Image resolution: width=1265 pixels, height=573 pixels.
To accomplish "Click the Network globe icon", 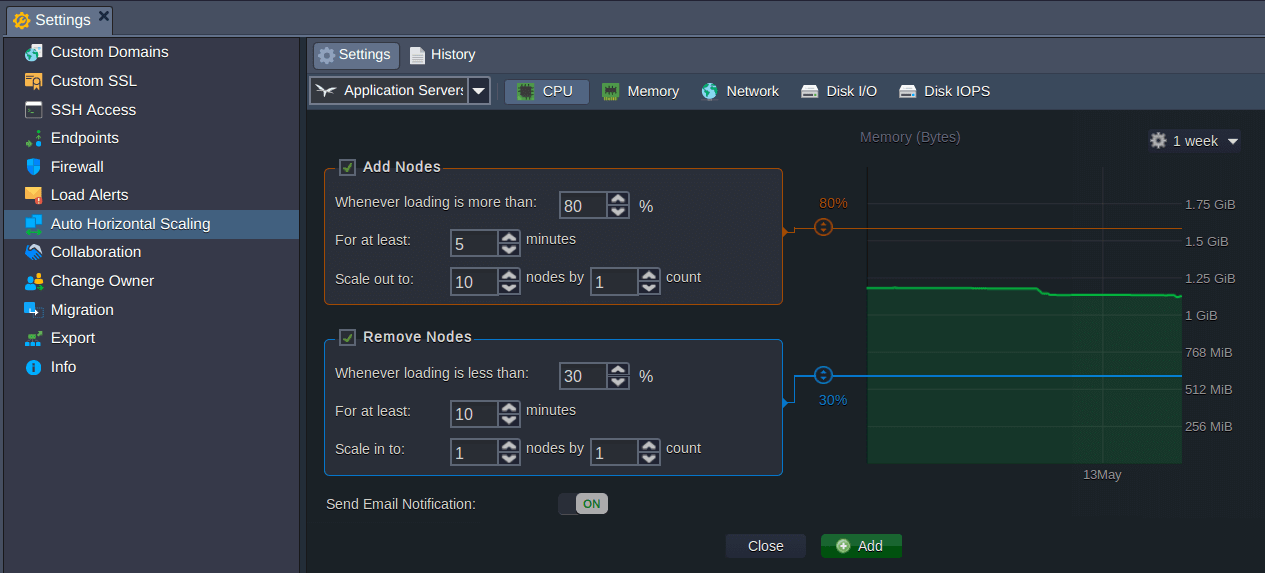I will click(x=709, y=91).
